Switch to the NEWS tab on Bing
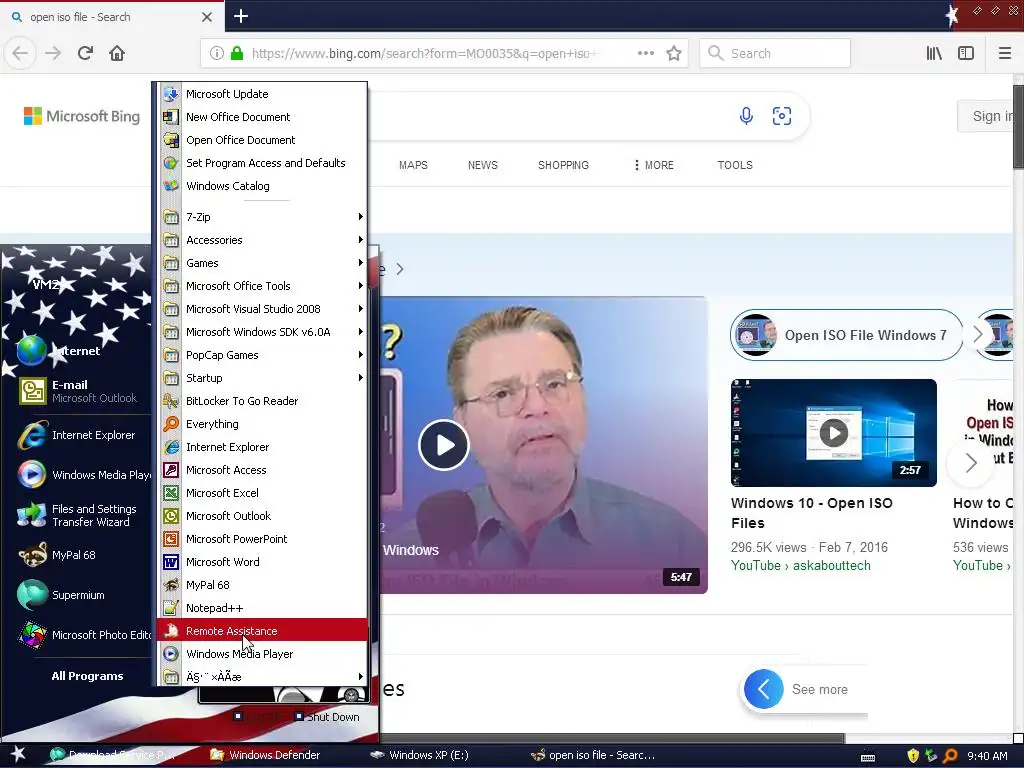Viewport: 1024px width, 768px height. click(x=483, y=165)
